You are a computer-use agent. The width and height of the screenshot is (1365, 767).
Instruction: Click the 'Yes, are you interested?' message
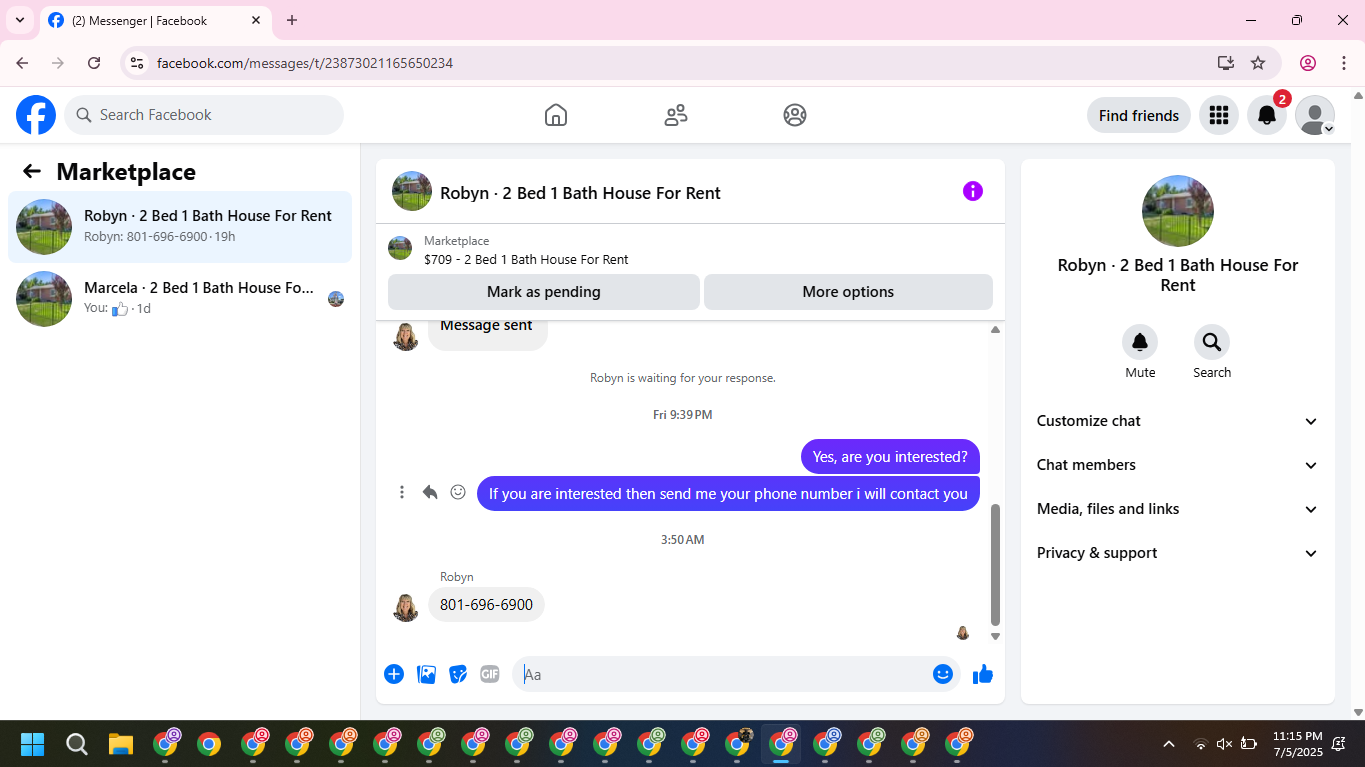(x=890, y=457)
